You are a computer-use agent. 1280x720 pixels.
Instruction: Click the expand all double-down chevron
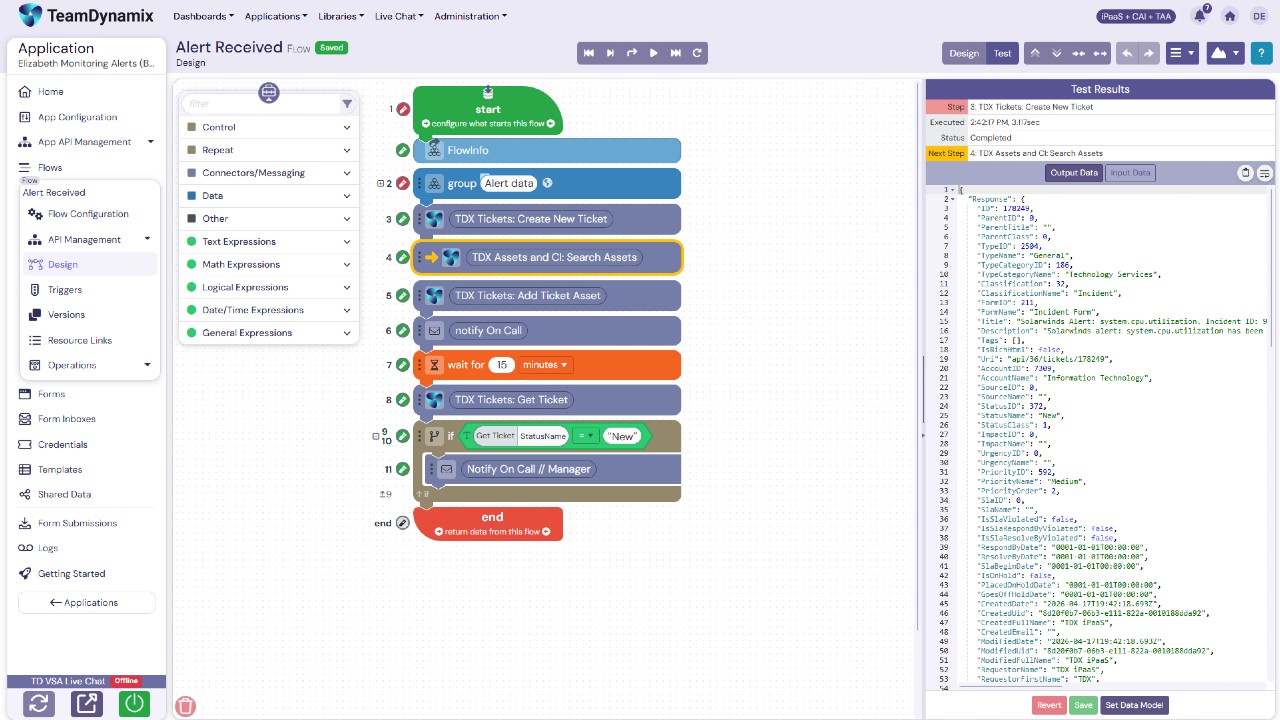tap(1056, 53)
